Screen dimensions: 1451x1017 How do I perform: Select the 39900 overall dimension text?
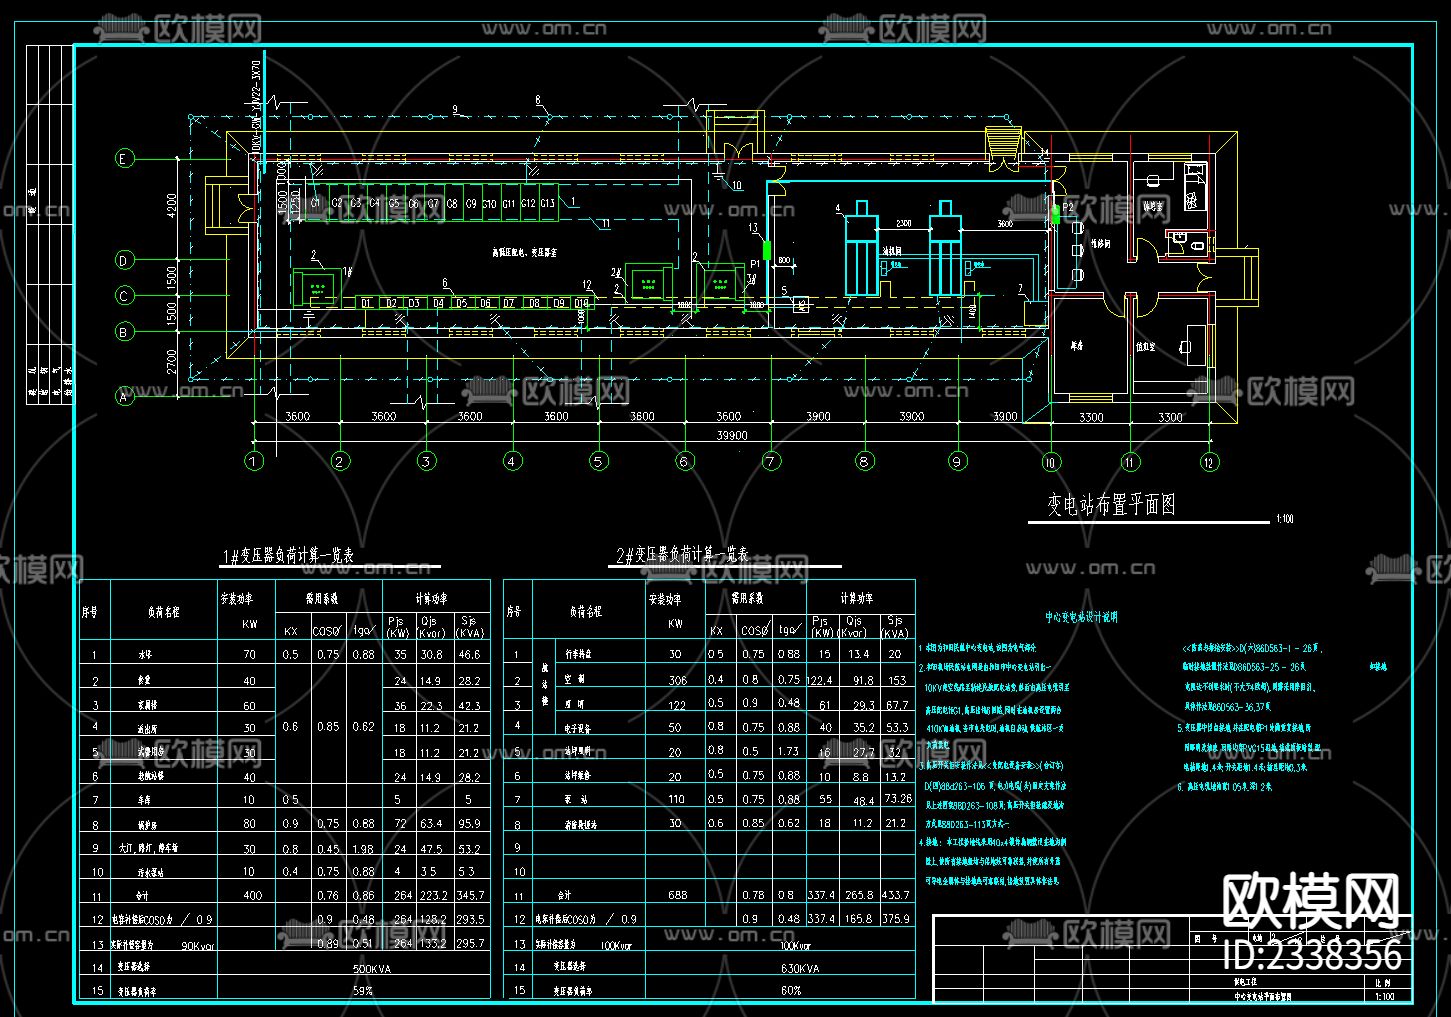[x=731, y=436]
